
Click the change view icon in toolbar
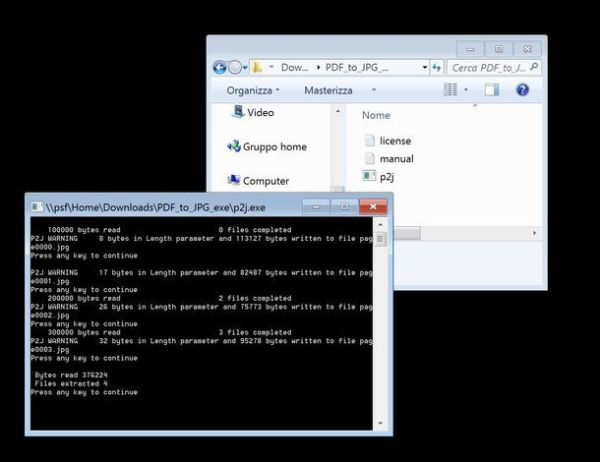(450, 90)
